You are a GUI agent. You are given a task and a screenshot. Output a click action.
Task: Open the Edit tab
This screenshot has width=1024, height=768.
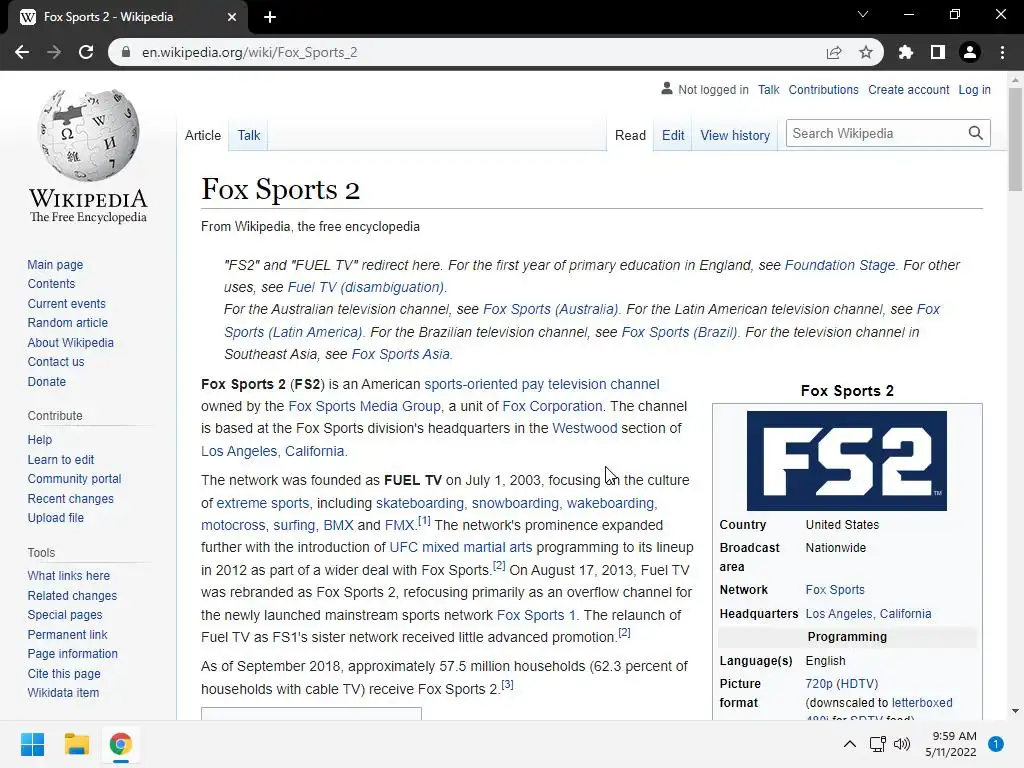(673, 135)
